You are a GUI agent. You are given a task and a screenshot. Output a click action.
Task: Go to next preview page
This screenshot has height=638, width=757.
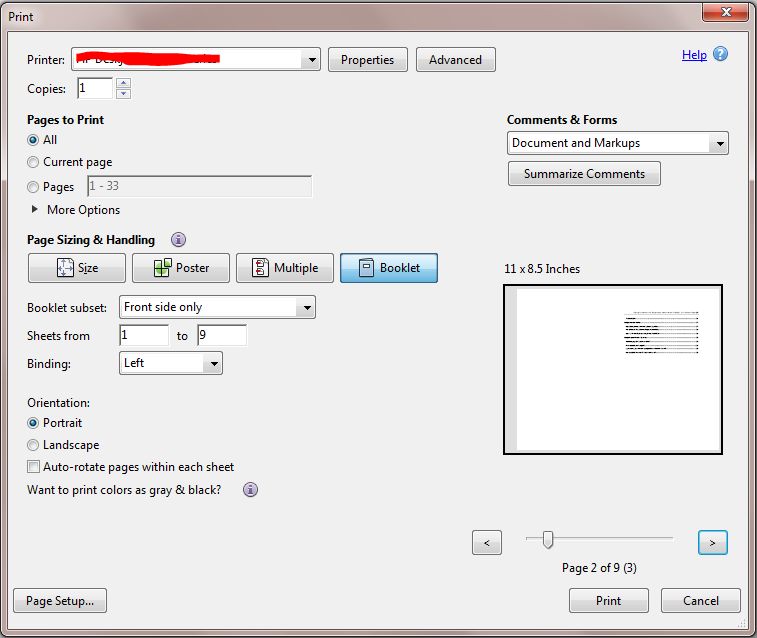(x=713, y=542)
